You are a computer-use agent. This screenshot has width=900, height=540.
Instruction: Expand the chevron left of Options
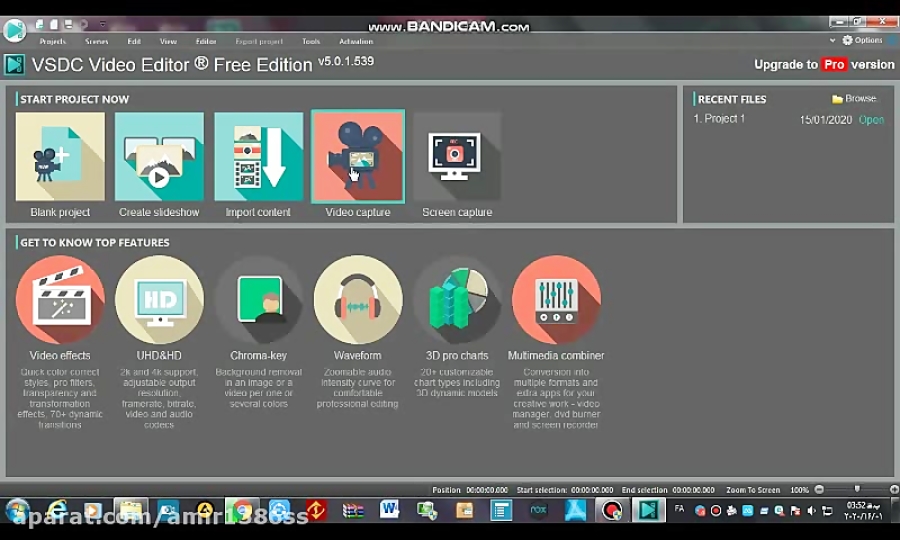point(832,41)
